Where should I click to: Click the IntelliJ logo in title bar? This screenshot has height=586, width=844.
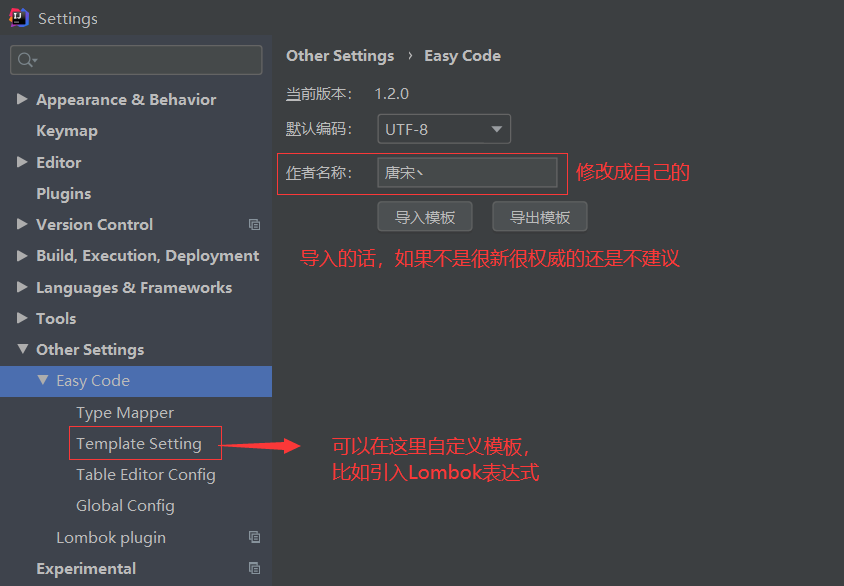(19, 18)
